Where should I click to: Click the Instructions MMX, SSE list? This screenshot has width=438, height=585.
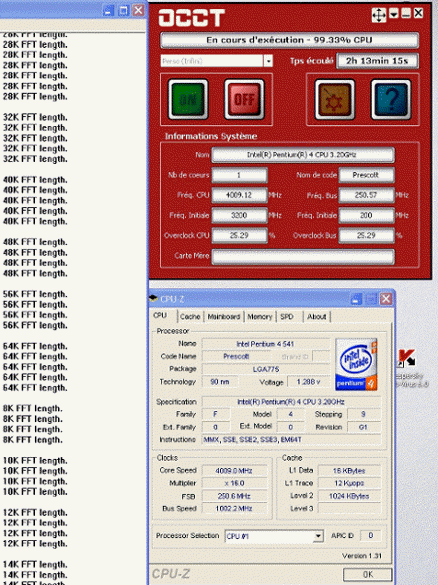click(291, 439)
